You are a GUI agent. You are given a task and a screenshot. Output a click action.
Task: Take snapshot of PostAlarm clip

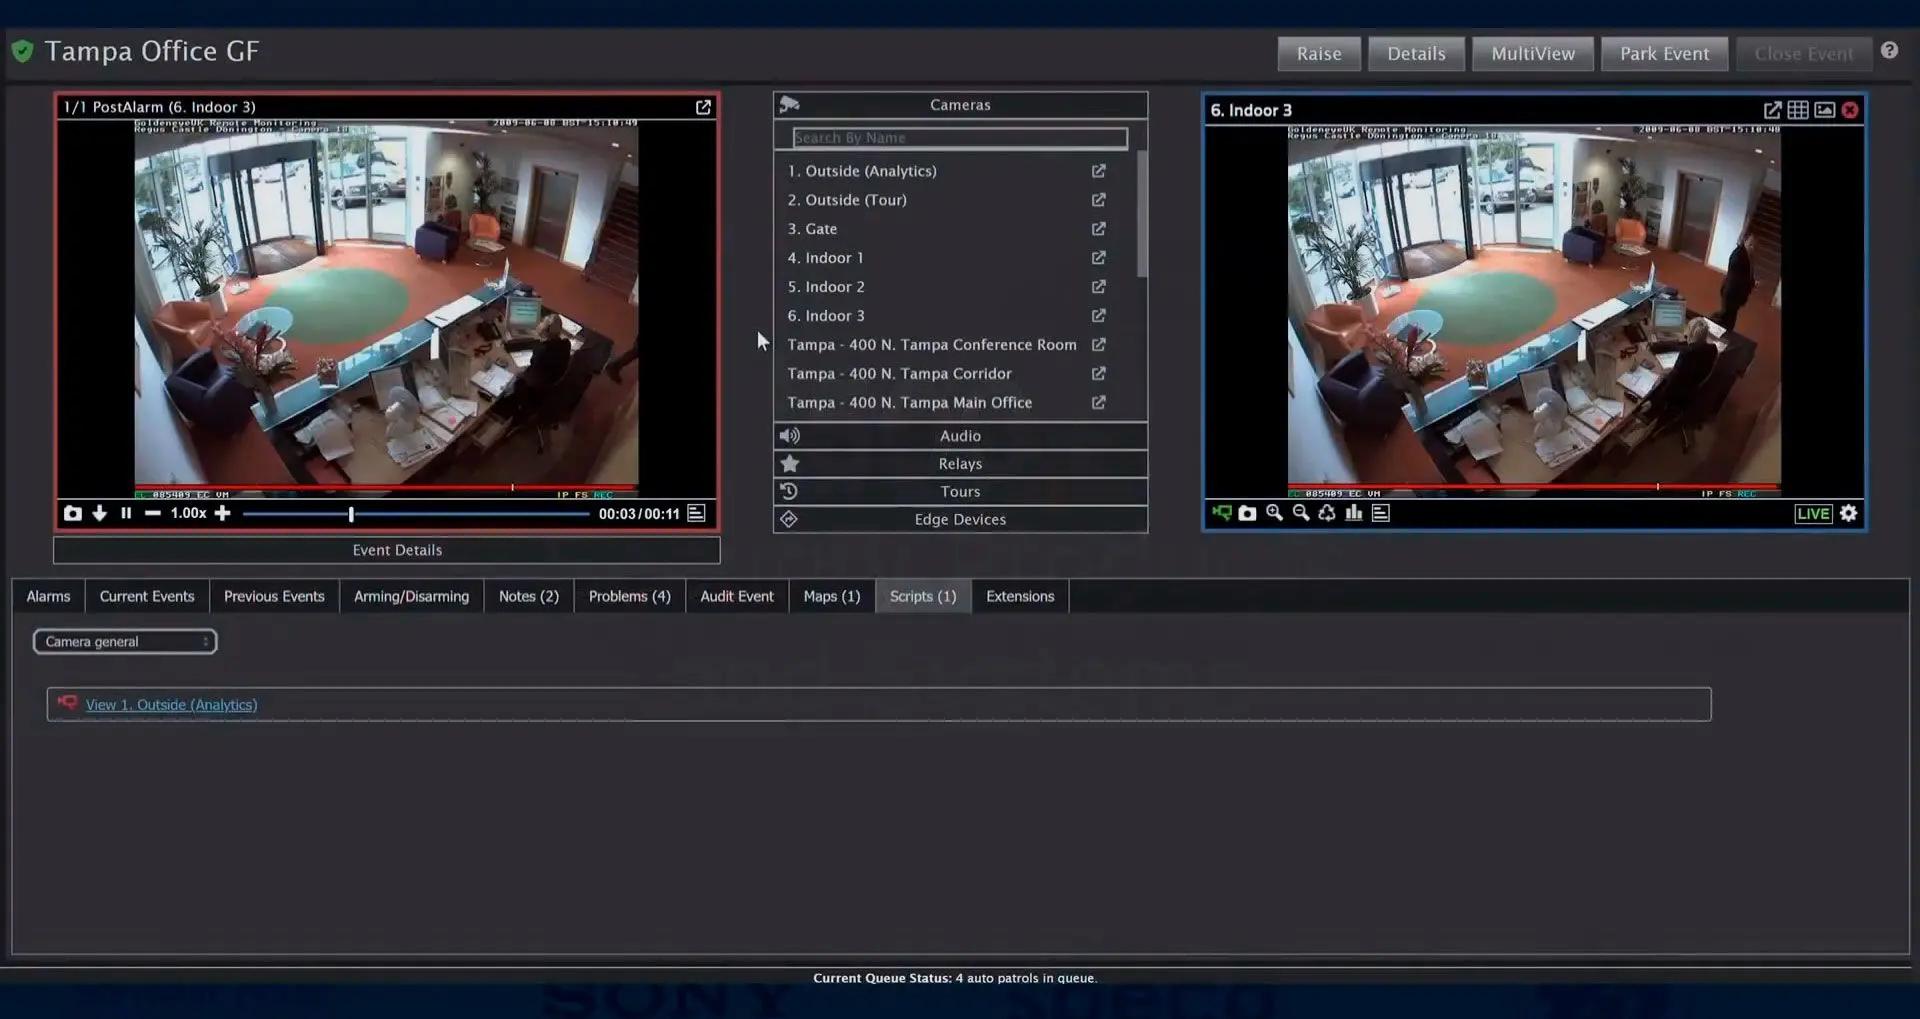(73, 513)
